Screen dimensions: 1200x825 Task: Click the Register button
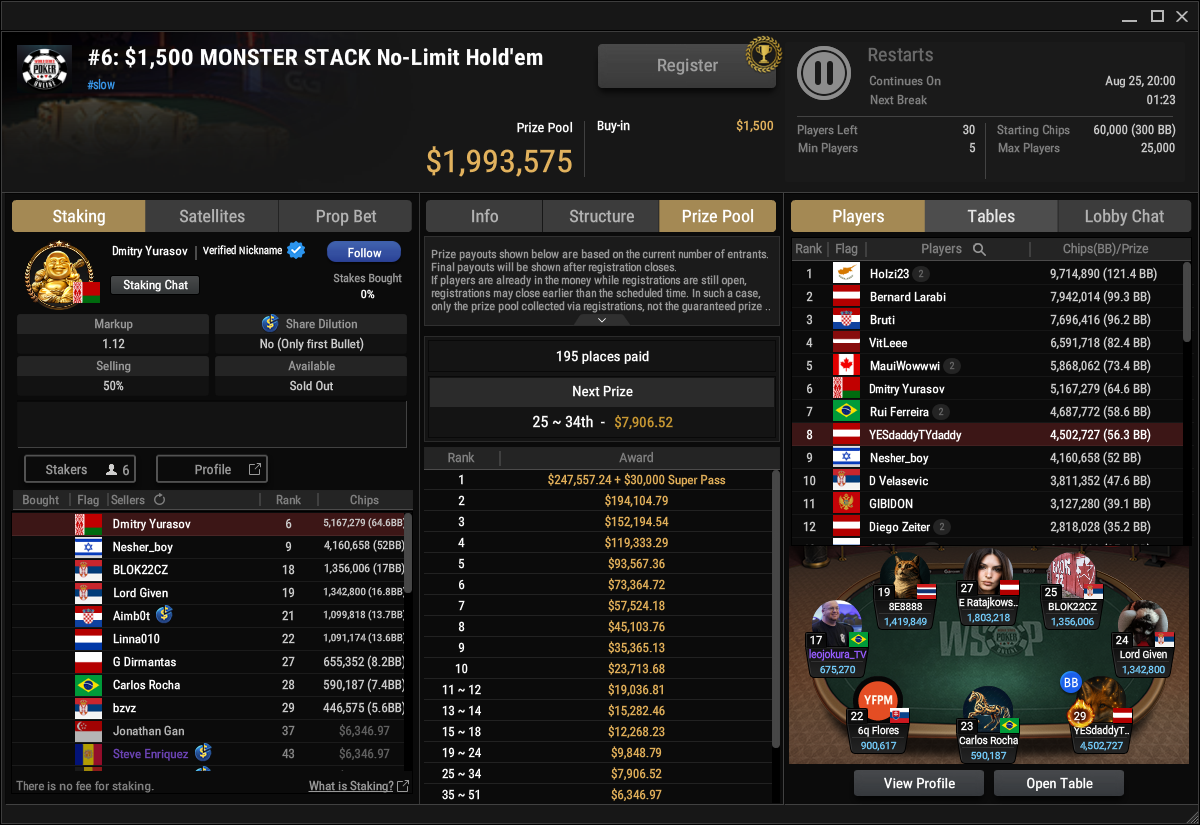tap(687, 66)
